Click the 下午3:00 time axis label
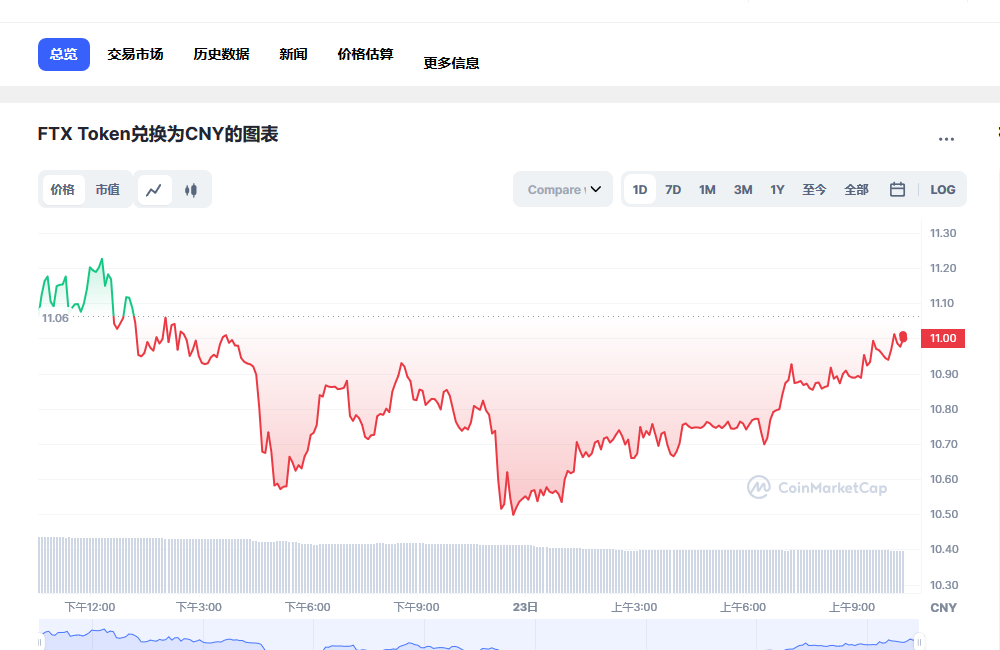 (199, 607)
